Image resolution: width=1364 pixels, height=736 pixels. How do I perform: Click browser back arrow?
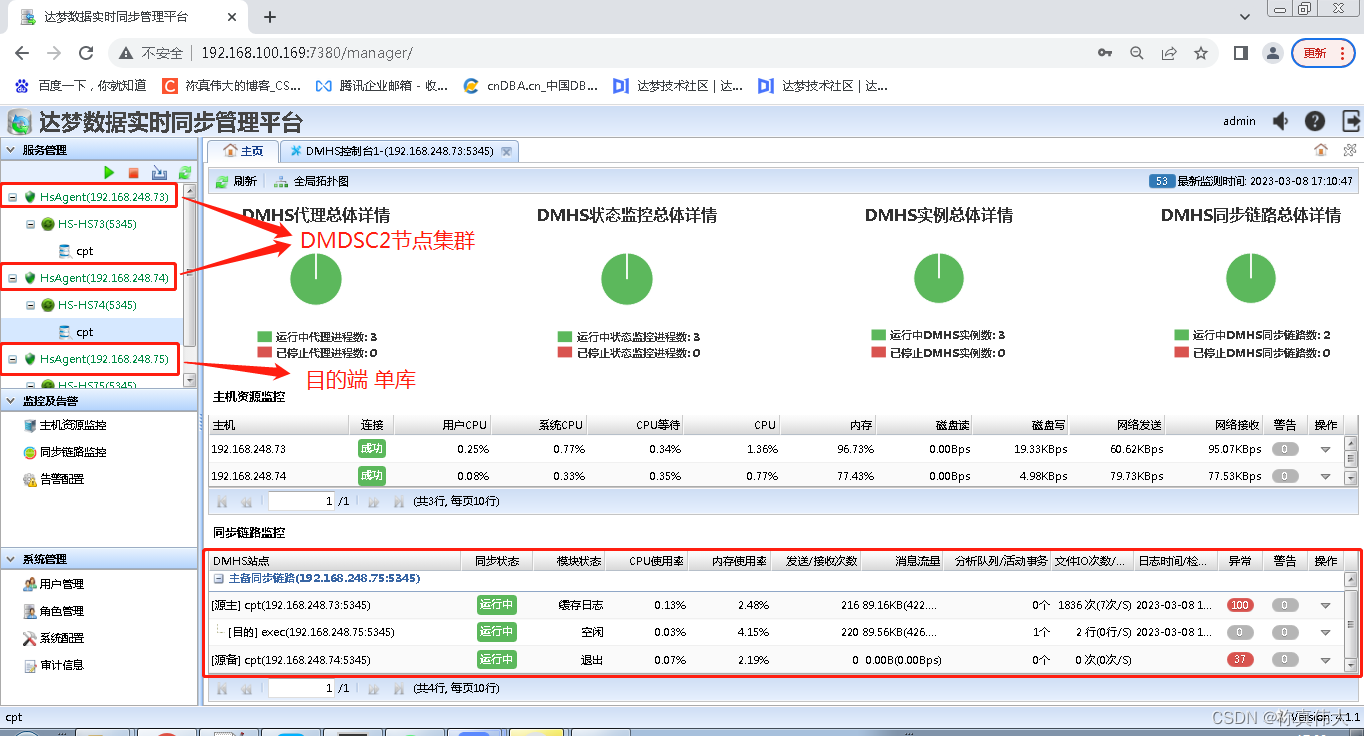[23, 53]
